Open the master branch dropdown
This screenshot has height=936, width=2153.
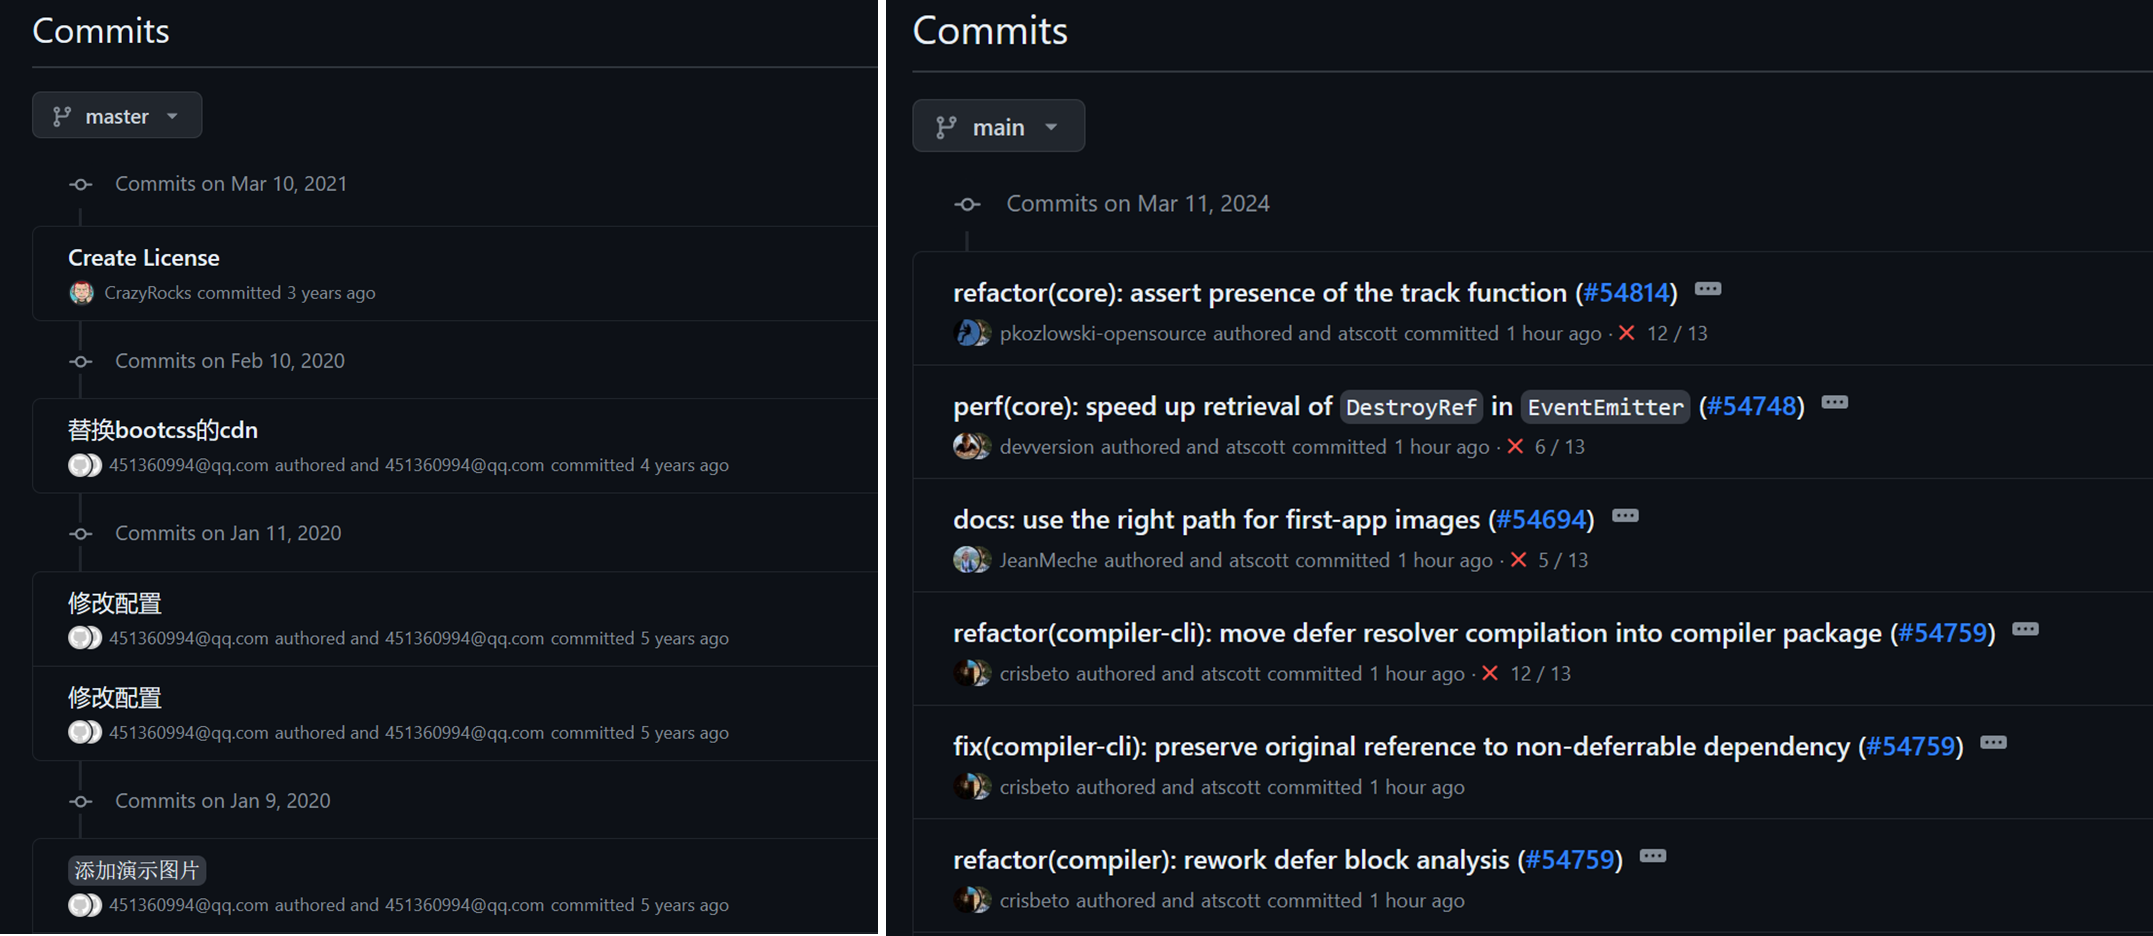point(117,115)
